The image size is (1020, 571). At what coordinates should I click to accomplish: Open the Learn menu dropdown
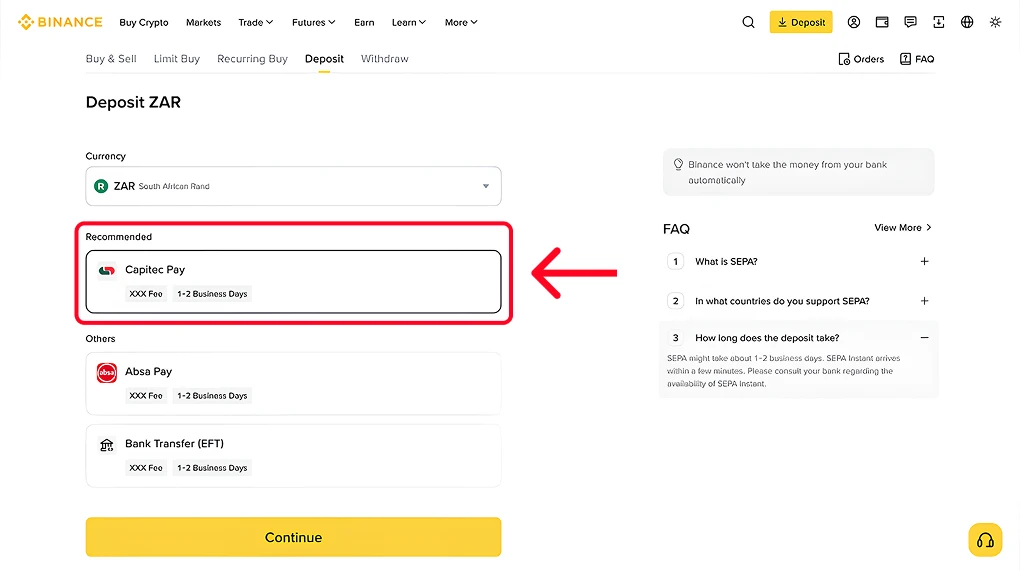tap(409, 22)
